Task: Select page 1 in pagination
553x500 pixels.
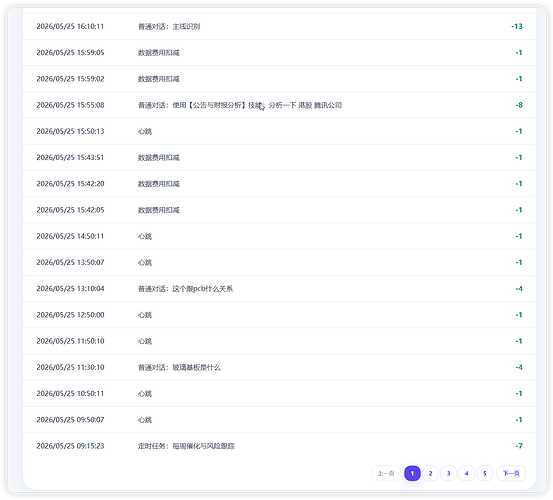Action: click(x=412, y=473)
